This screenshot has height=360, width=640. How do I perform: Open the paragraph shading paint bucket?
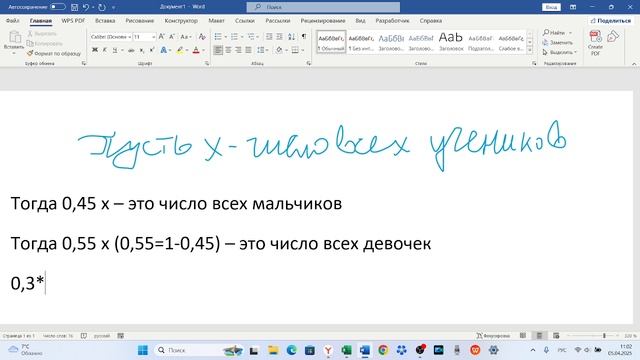tap(279, 50)
